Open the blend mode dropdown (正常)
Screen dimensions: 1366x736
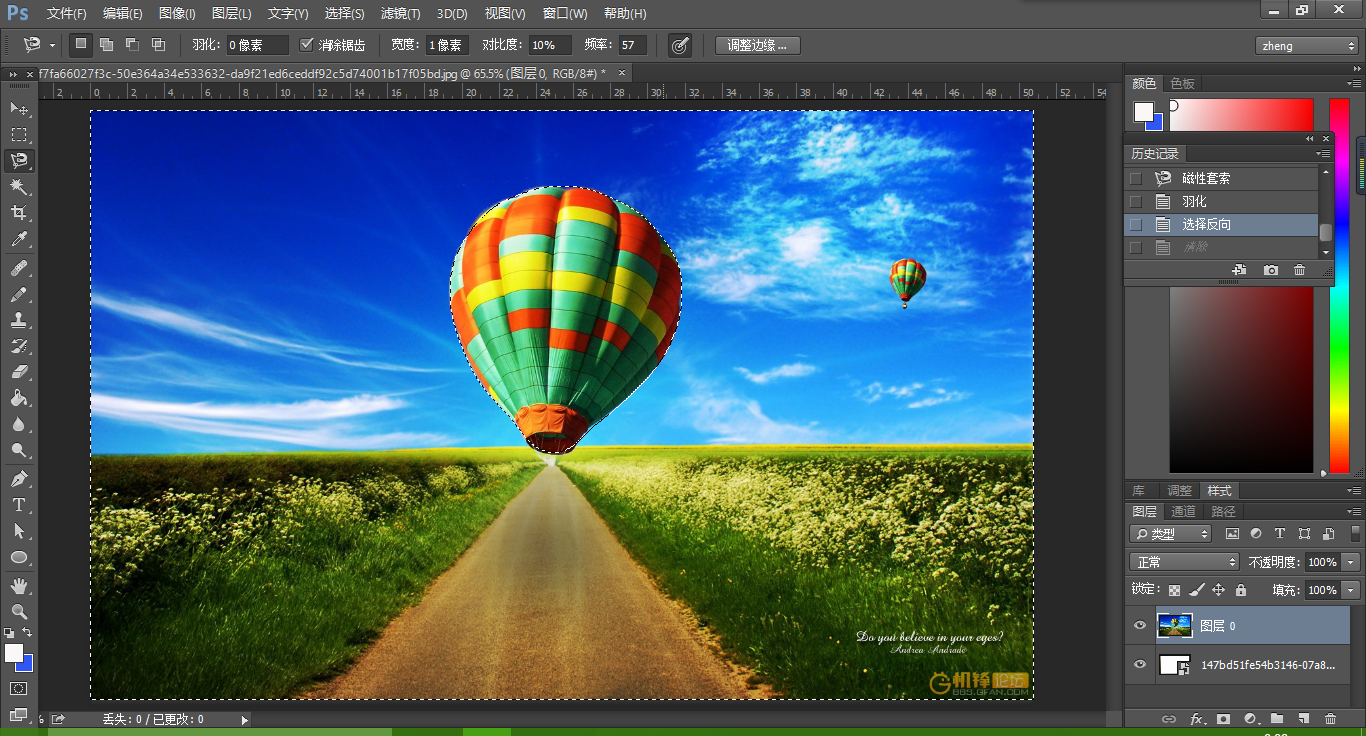1184,562
